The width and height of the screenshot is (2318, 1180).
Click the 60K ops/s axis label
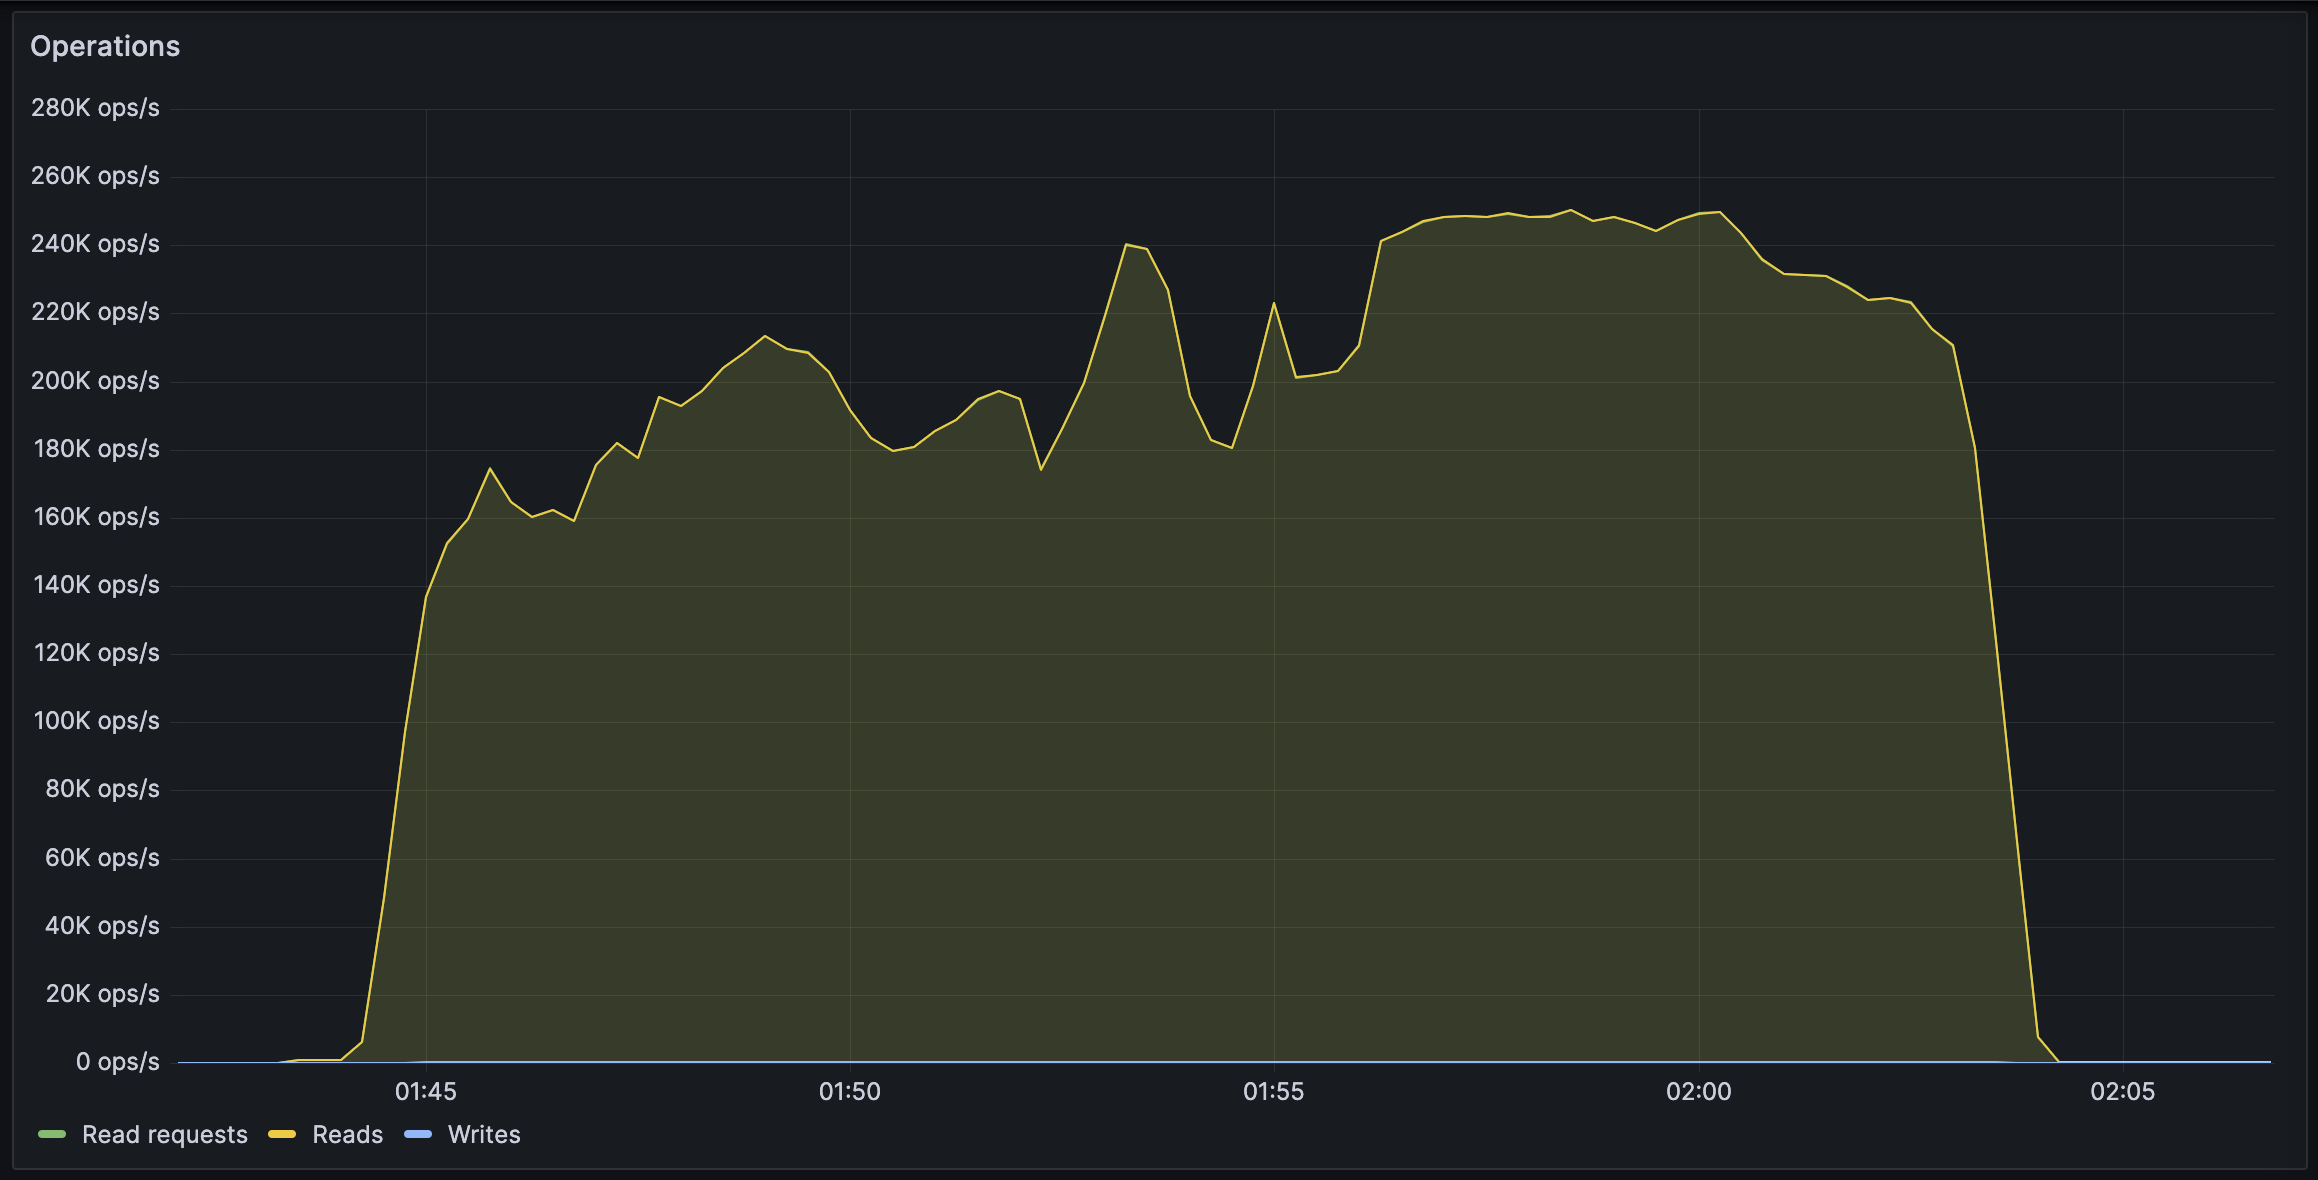tap(102, 858)
